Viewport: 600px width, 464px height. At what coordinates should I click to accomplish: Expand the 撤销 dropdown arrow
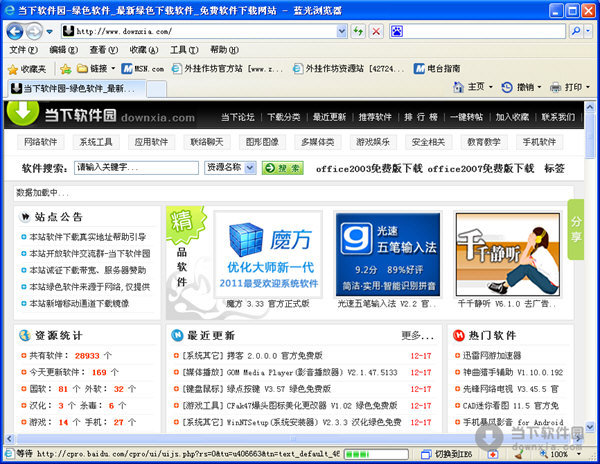[539, 87]
